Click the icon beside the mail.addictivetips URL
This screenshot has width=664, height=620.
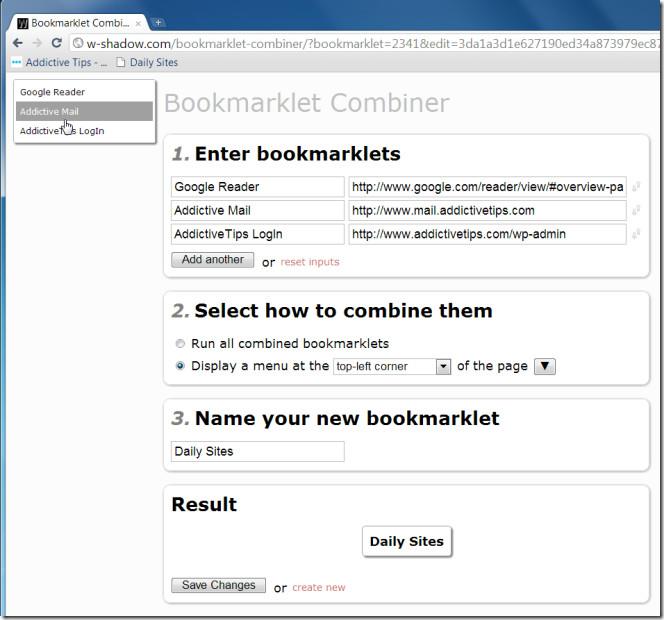point(636,211)
